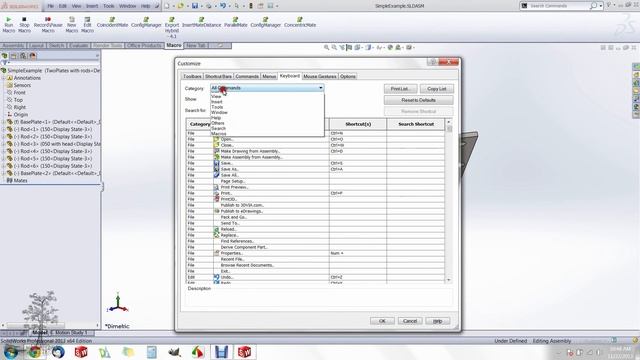Run the ConcentricMate macro
640x360 pixels.
tap(300, 22)
